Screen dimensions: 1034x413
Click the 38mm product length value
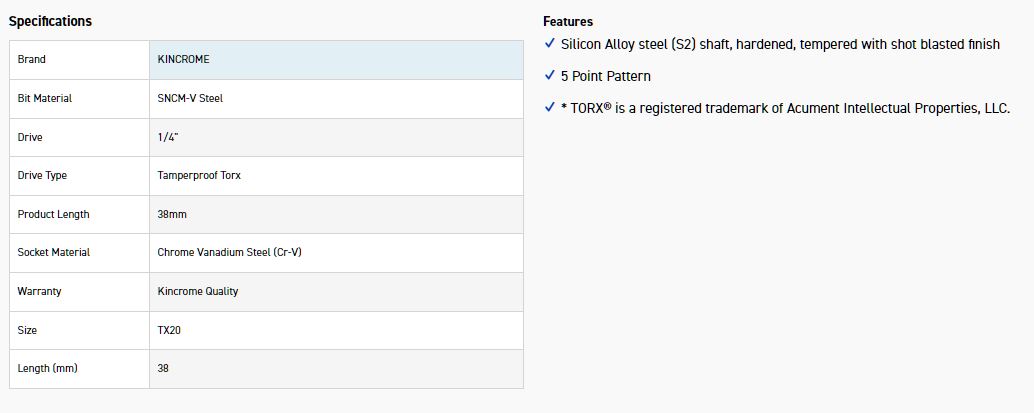pyautogui.click(x=172, y=215)
